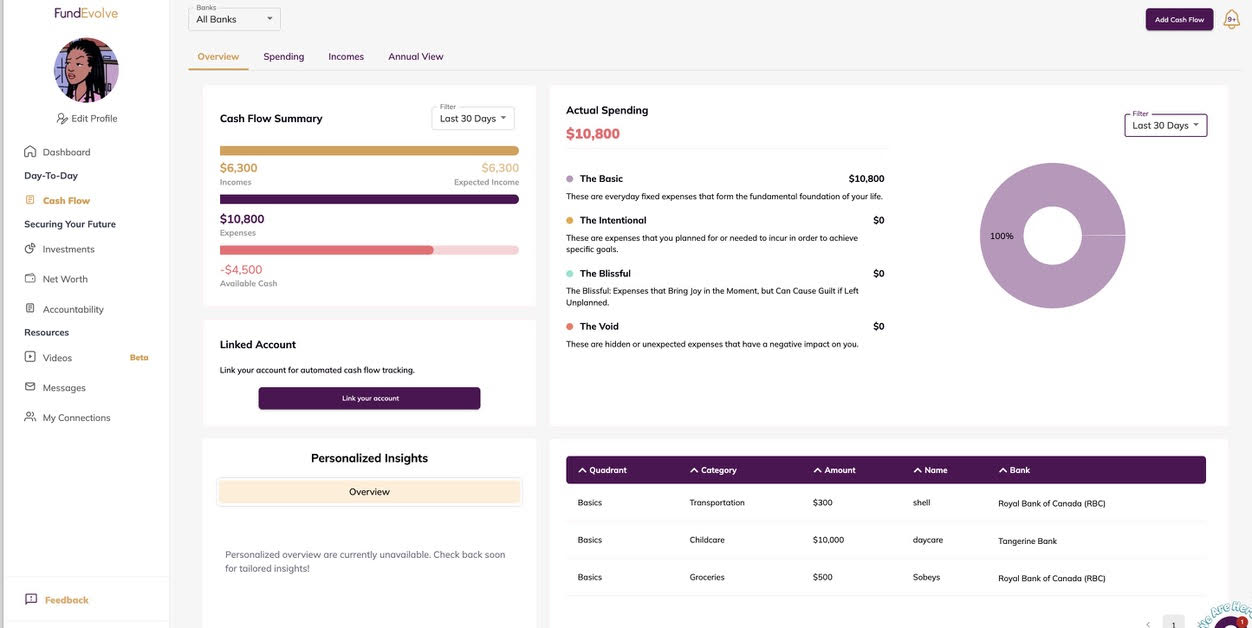Sort table by Category arrow
This screenshot has width=1252, height=628.
694,470
